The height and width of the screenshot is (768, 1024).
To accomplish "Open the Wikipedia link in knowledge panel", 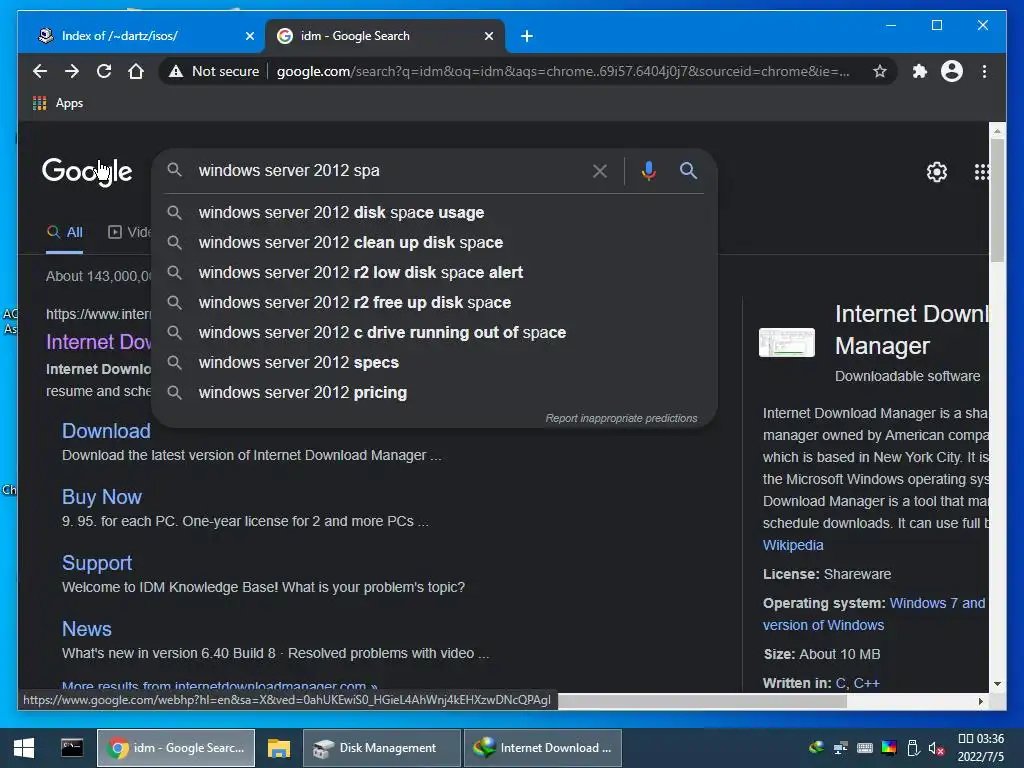I will click(793, 545).
